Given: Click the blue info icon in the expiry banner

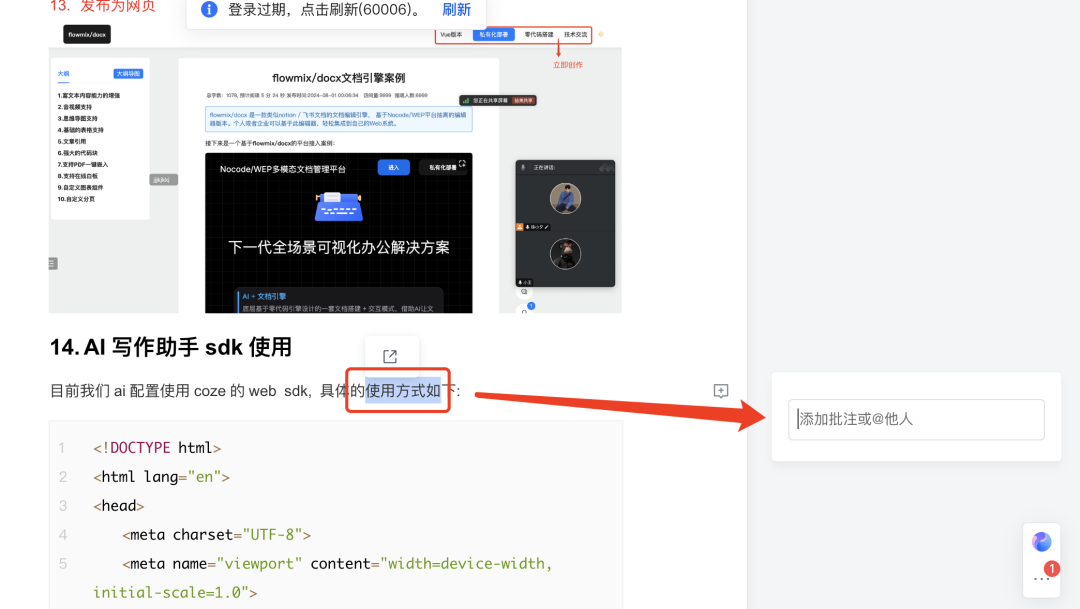Looking at the screenshot, I should pyautogui.click(x=207, y=9).
